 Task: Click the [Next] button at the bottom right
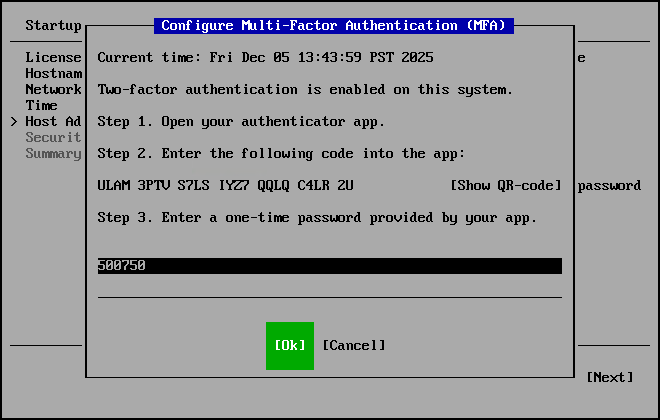click(609, 377)
